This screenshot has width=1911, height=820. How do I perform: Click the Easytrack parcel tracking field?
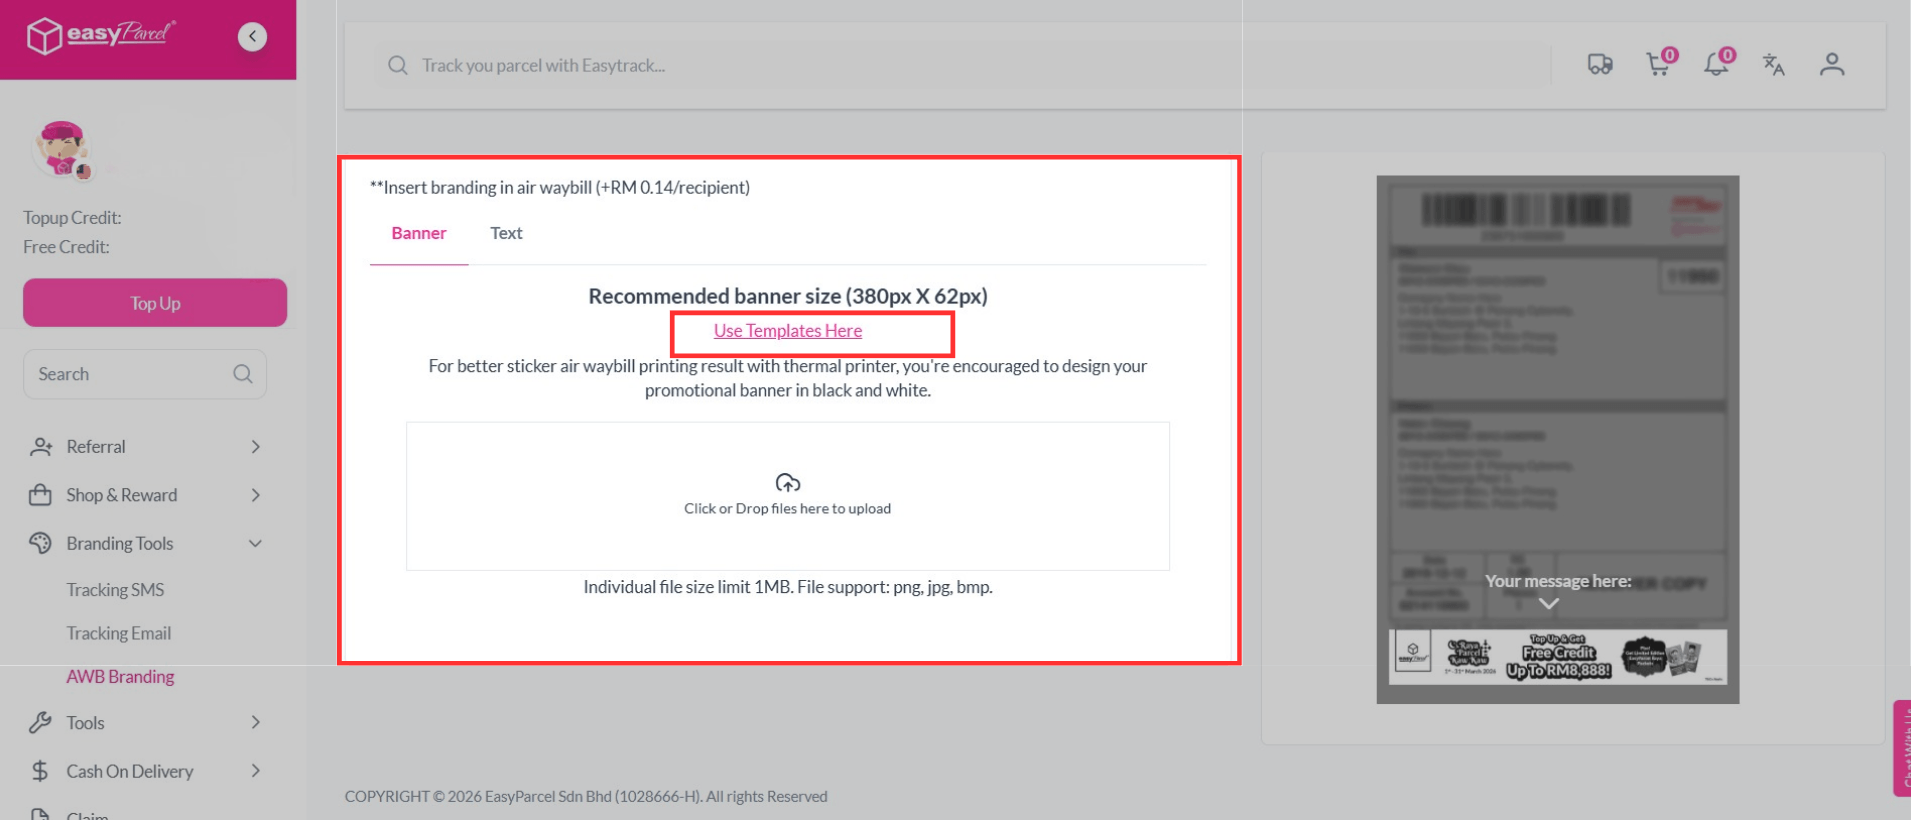point(960,65)
